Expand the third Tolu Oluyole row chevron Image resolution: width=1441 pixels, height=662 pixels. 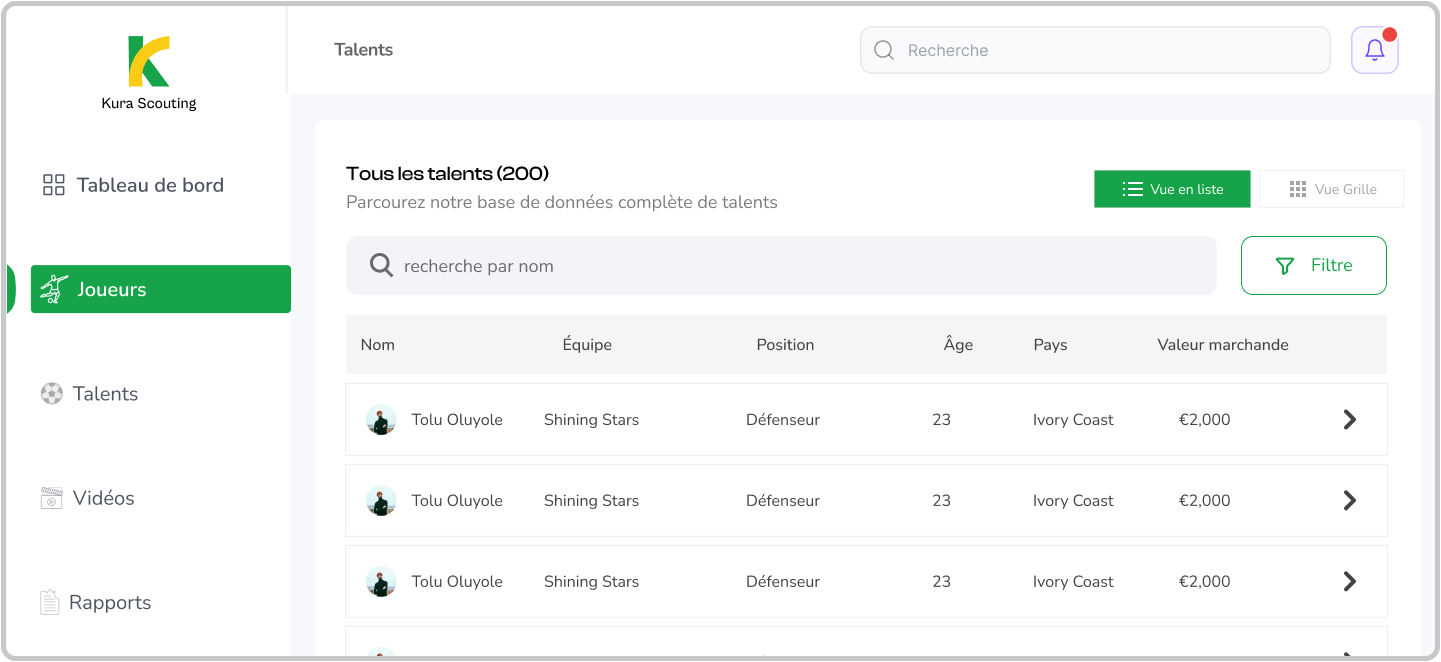[1349, 581]
